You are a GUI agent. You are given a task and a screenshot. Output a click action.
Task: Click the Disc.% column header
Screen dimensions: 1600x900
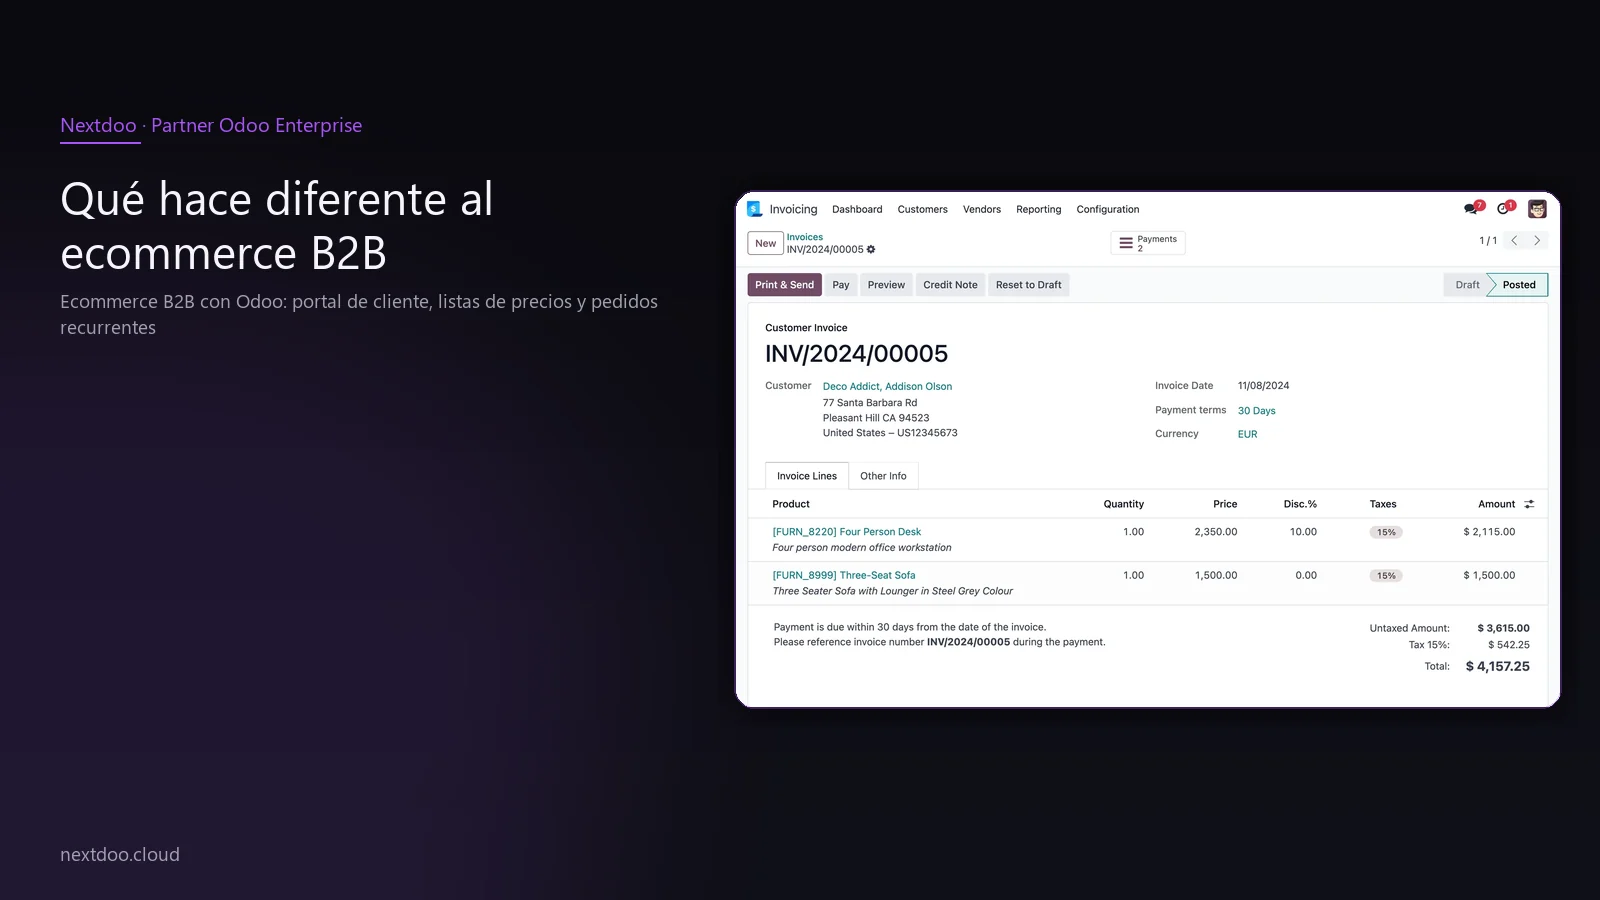[1300, 504]
